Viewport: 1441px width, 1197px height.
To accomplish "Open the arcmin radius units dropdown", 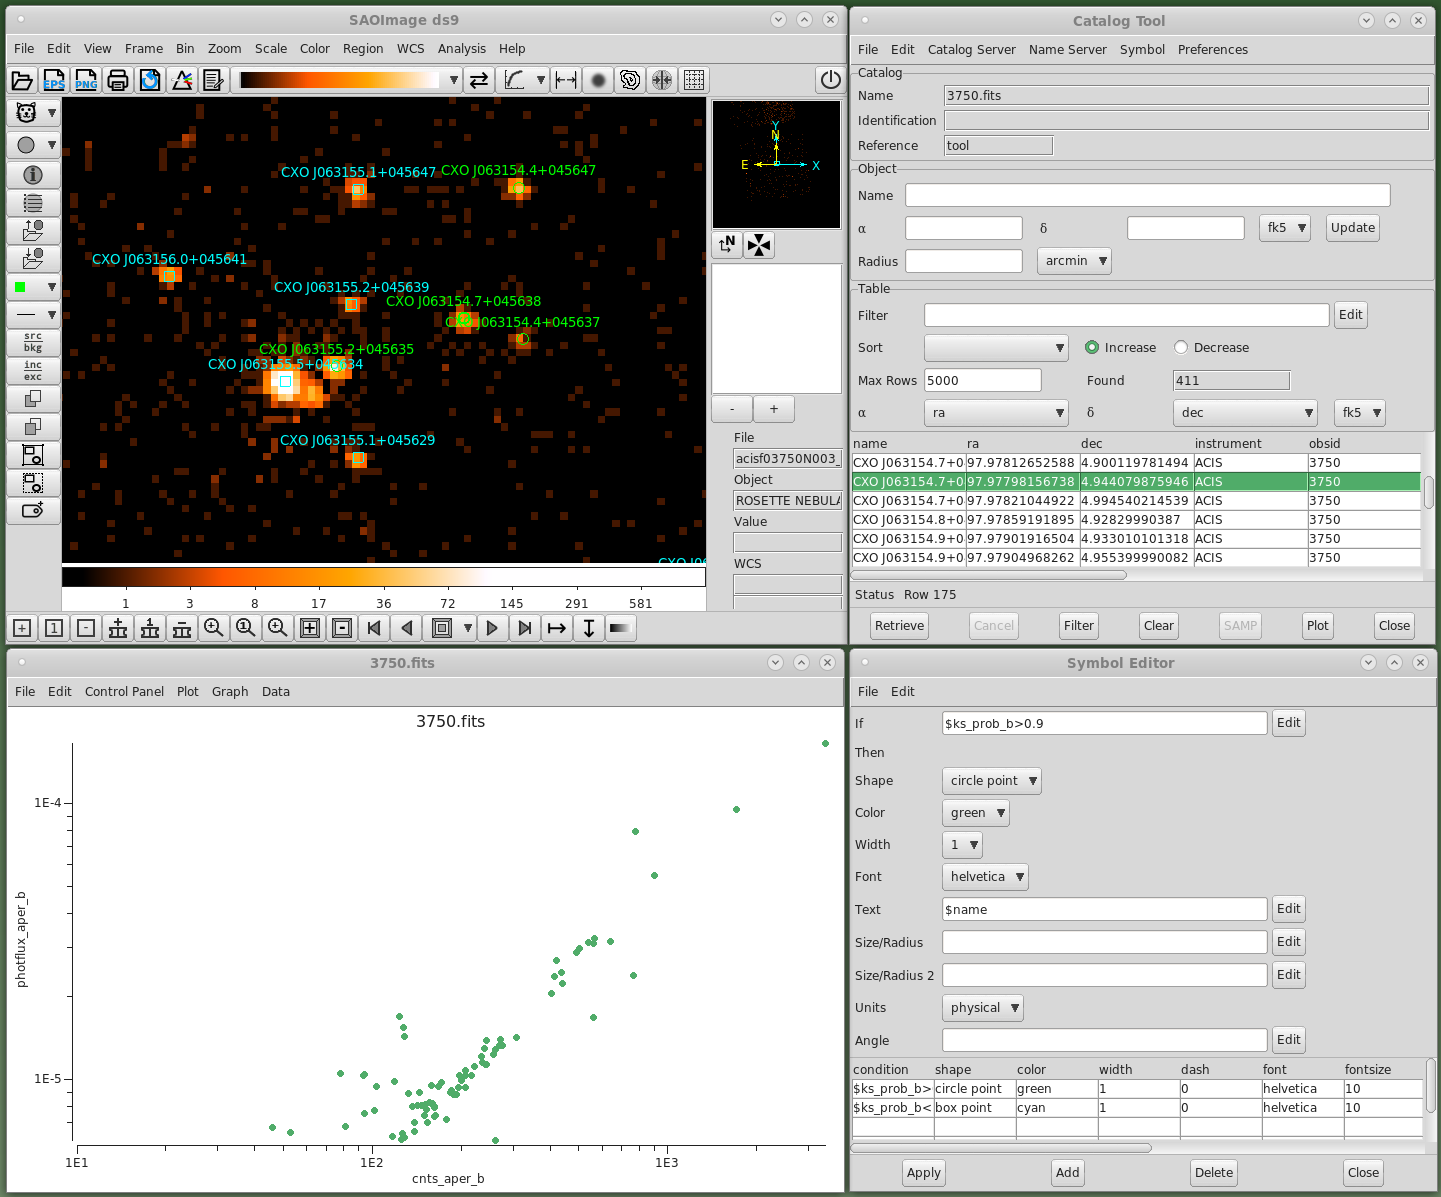I will point(1074,261).
